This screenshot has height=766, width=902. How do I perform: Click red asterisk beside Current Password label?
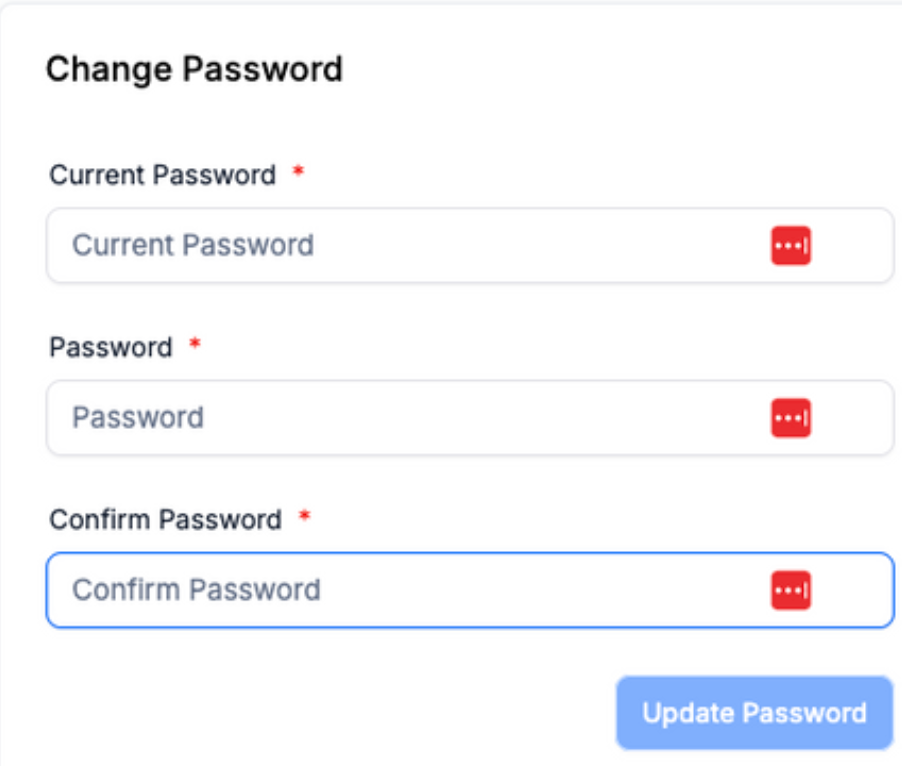pos(298,171)
